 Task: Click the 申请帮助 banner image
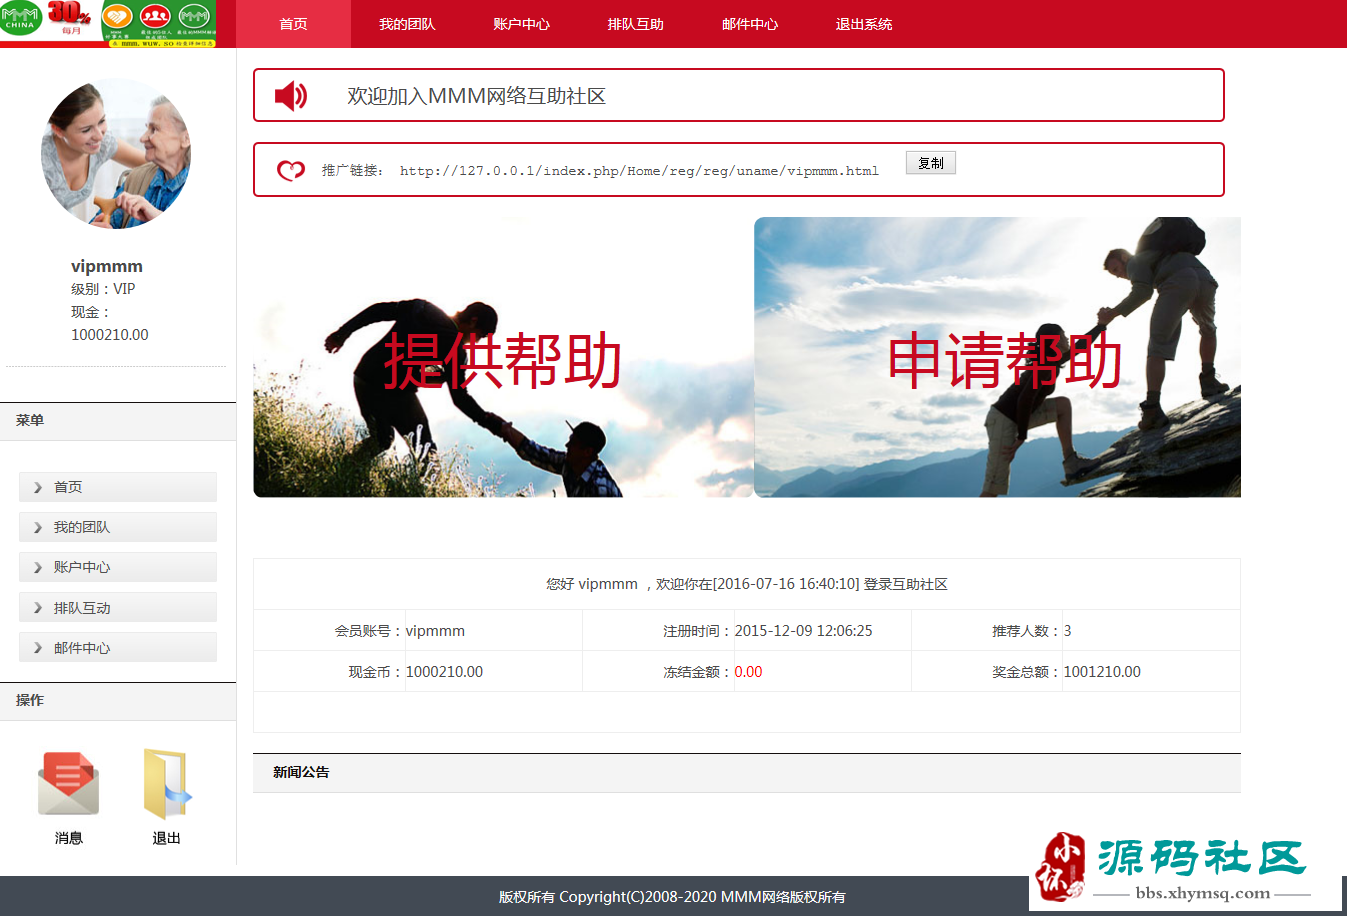click(997, 358)
